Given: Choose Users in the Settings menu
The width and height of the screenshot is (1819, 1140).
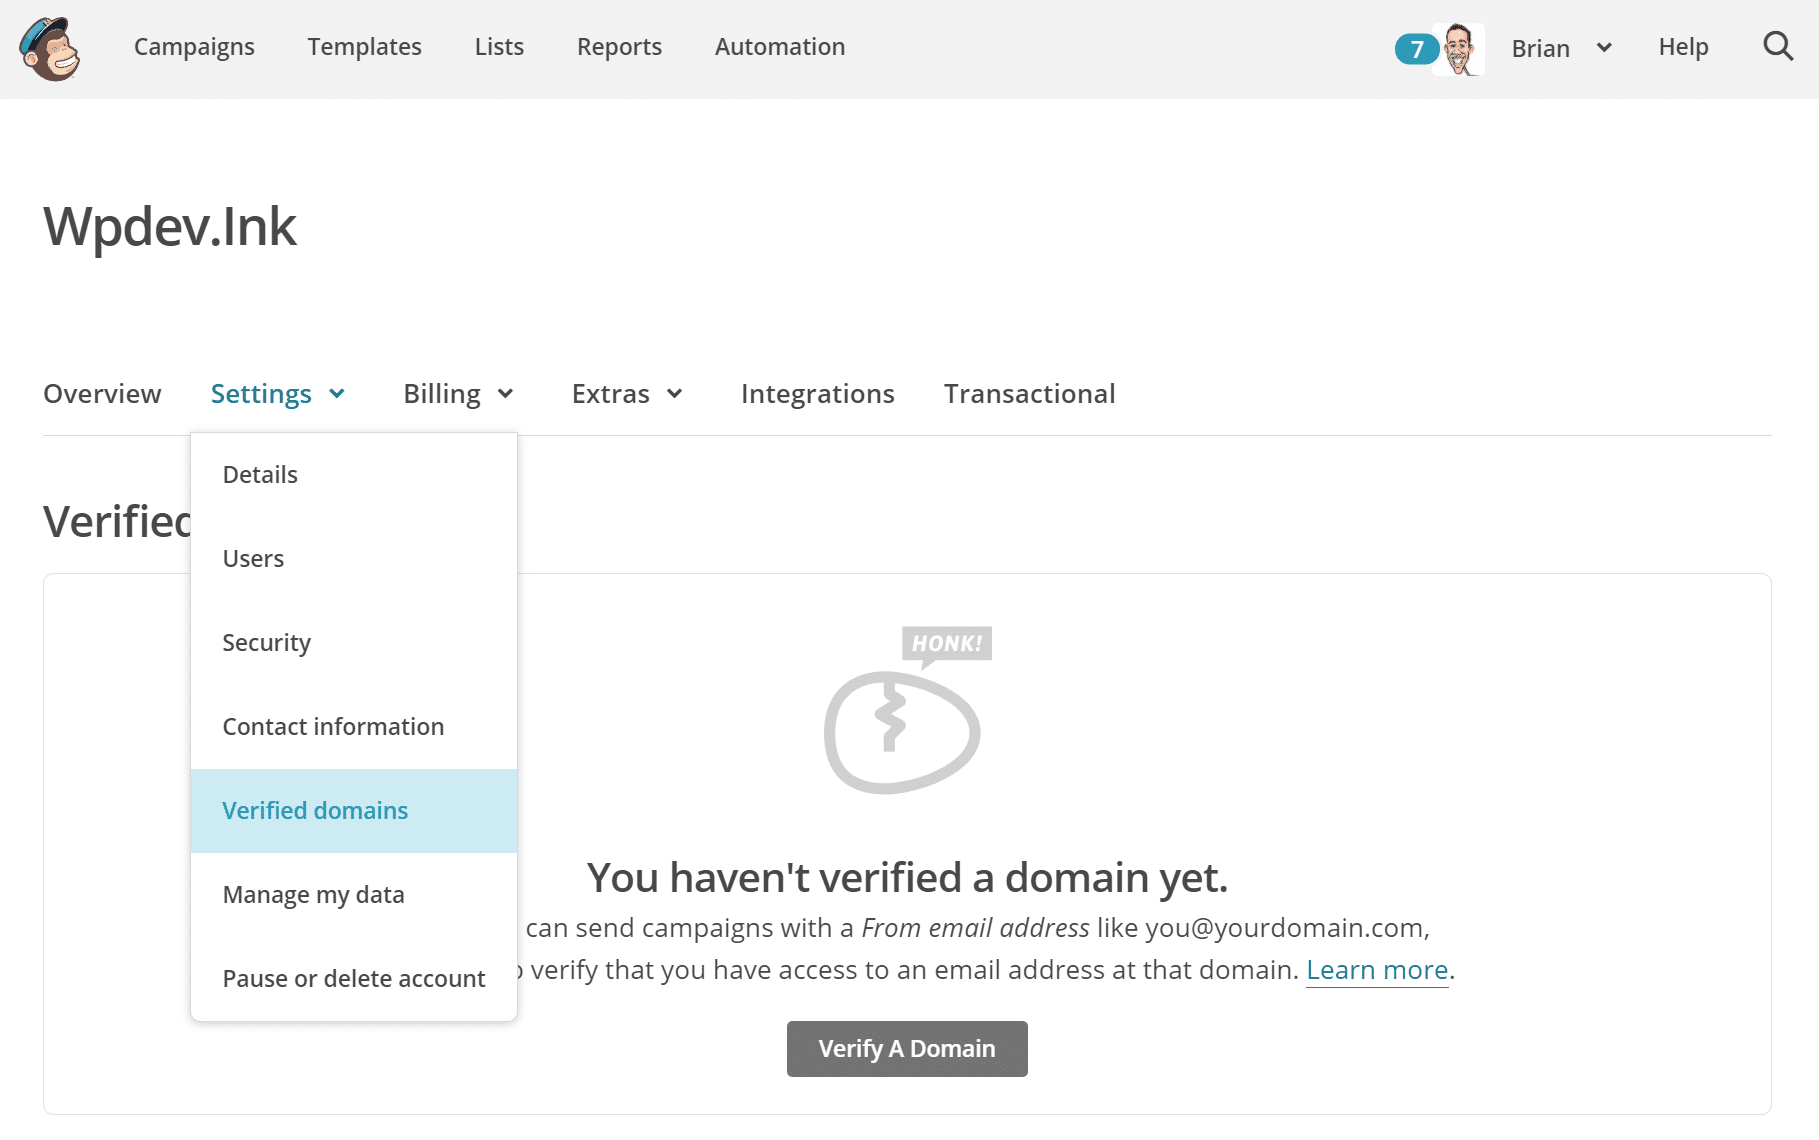Looking at the screenshot, I should tap(253, 559).
